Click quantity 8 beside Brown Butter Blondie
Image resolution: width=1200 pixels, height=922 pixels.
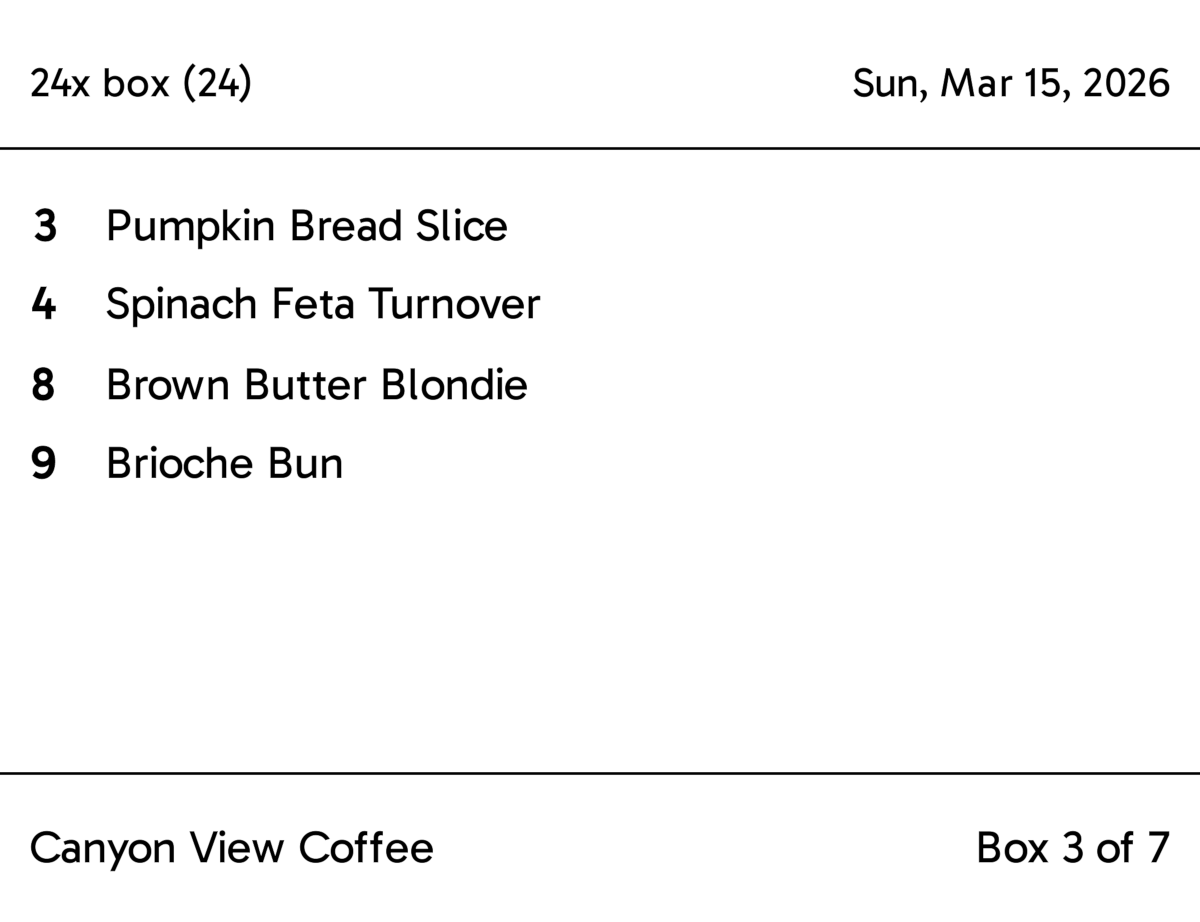pos(44,385)
